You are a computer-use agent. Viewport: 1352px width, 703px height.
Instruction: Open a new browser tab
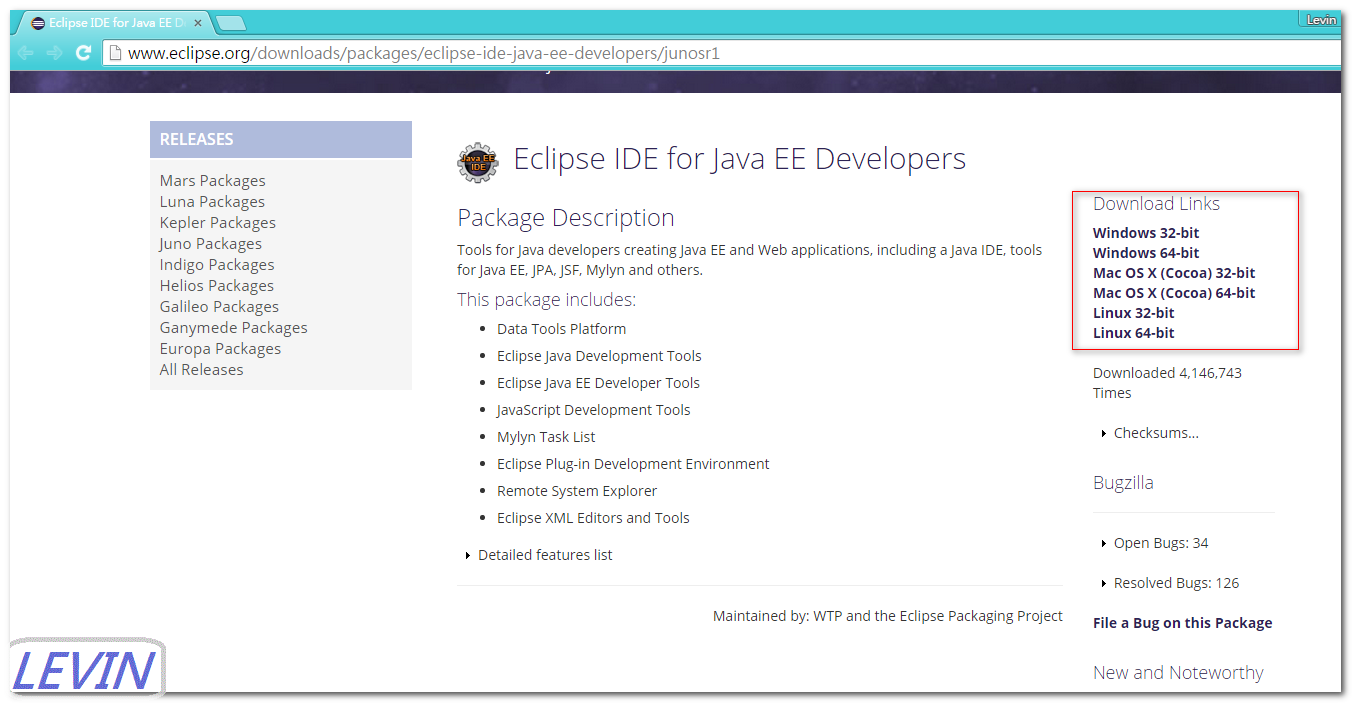point(231,22)
